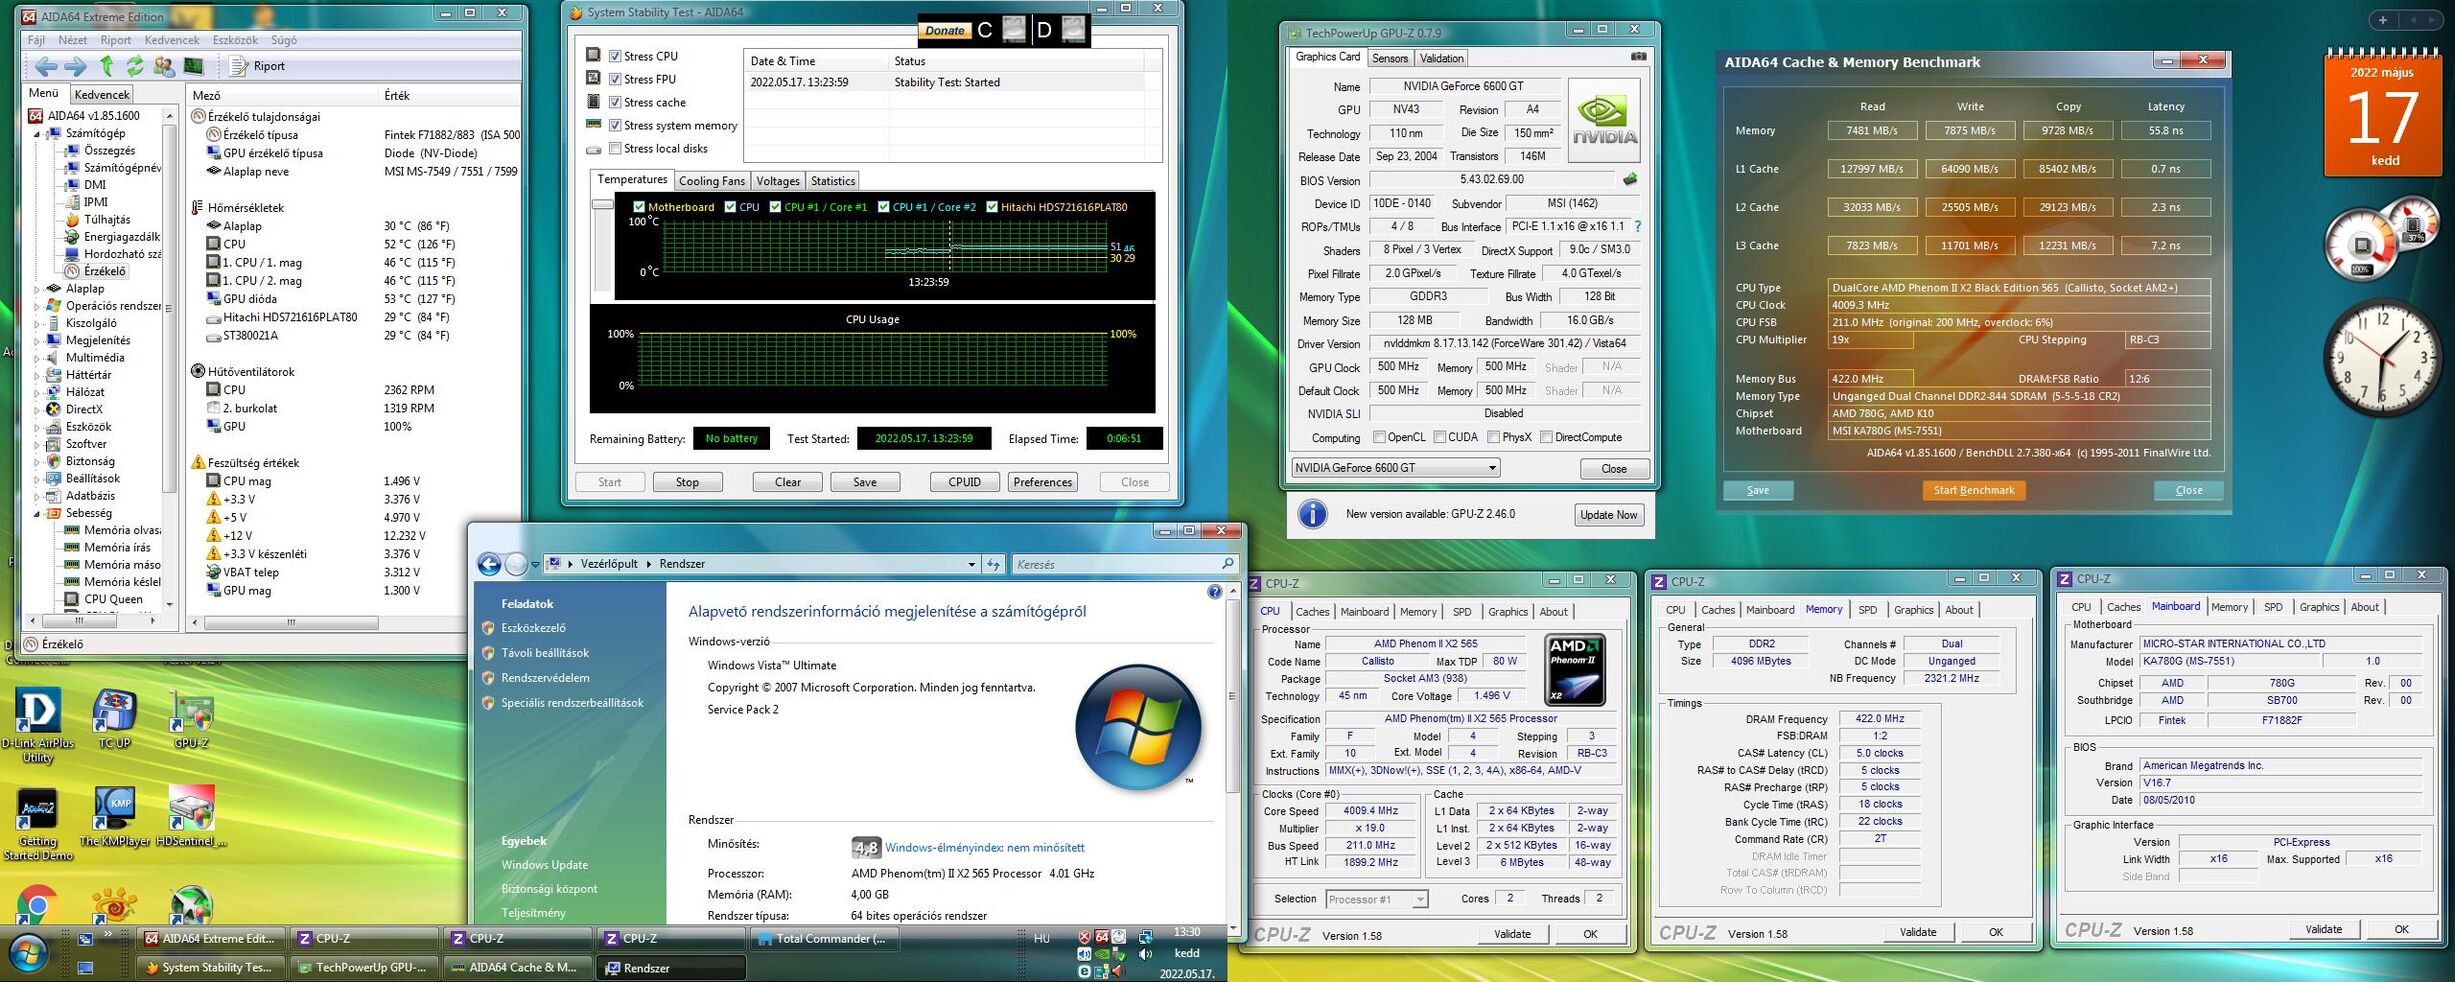Toggle OpenCL checkbox in GPU-Z

tap(1379, 437)
